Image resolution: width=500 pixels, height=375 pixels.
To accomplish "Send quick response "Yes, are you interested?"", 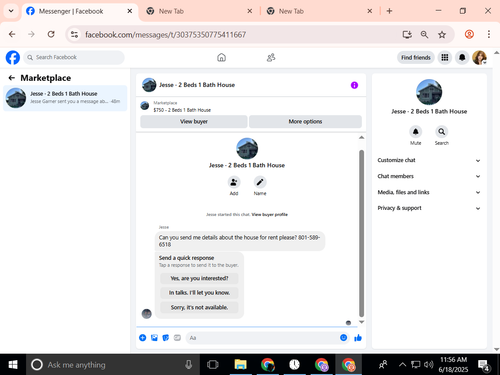I will coord(199,278).
